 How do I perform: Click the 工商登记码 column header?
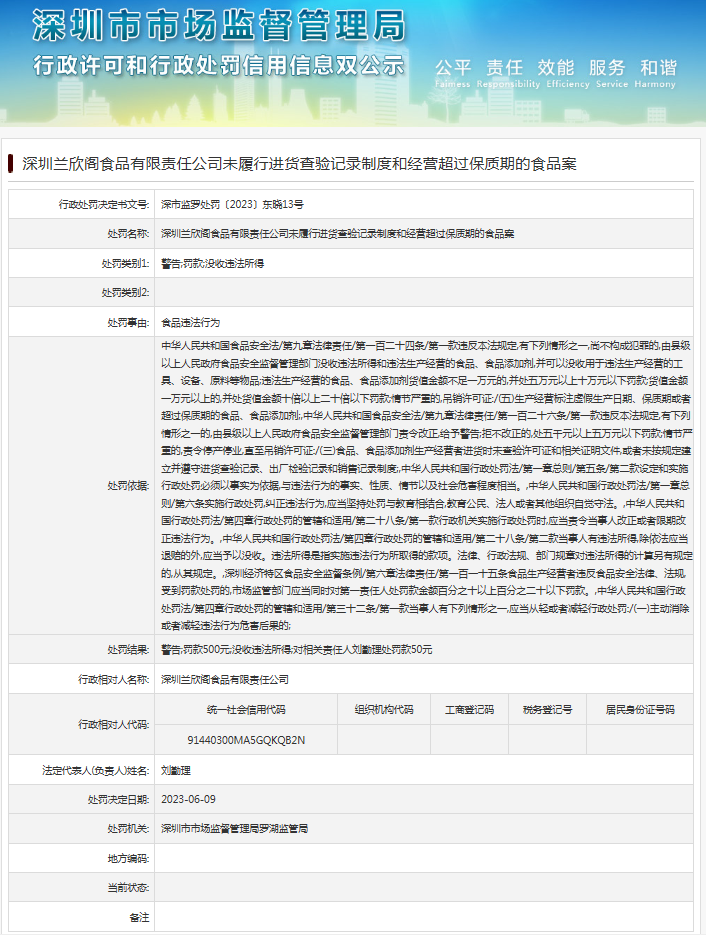(x=469, y=710)
